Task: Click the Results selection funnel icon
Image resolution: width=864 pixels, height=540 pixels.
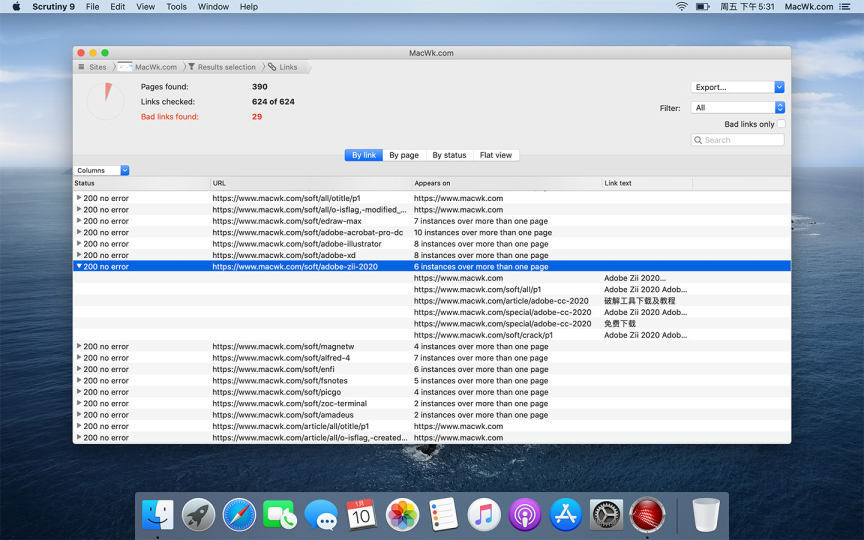Action: point(191,67)
